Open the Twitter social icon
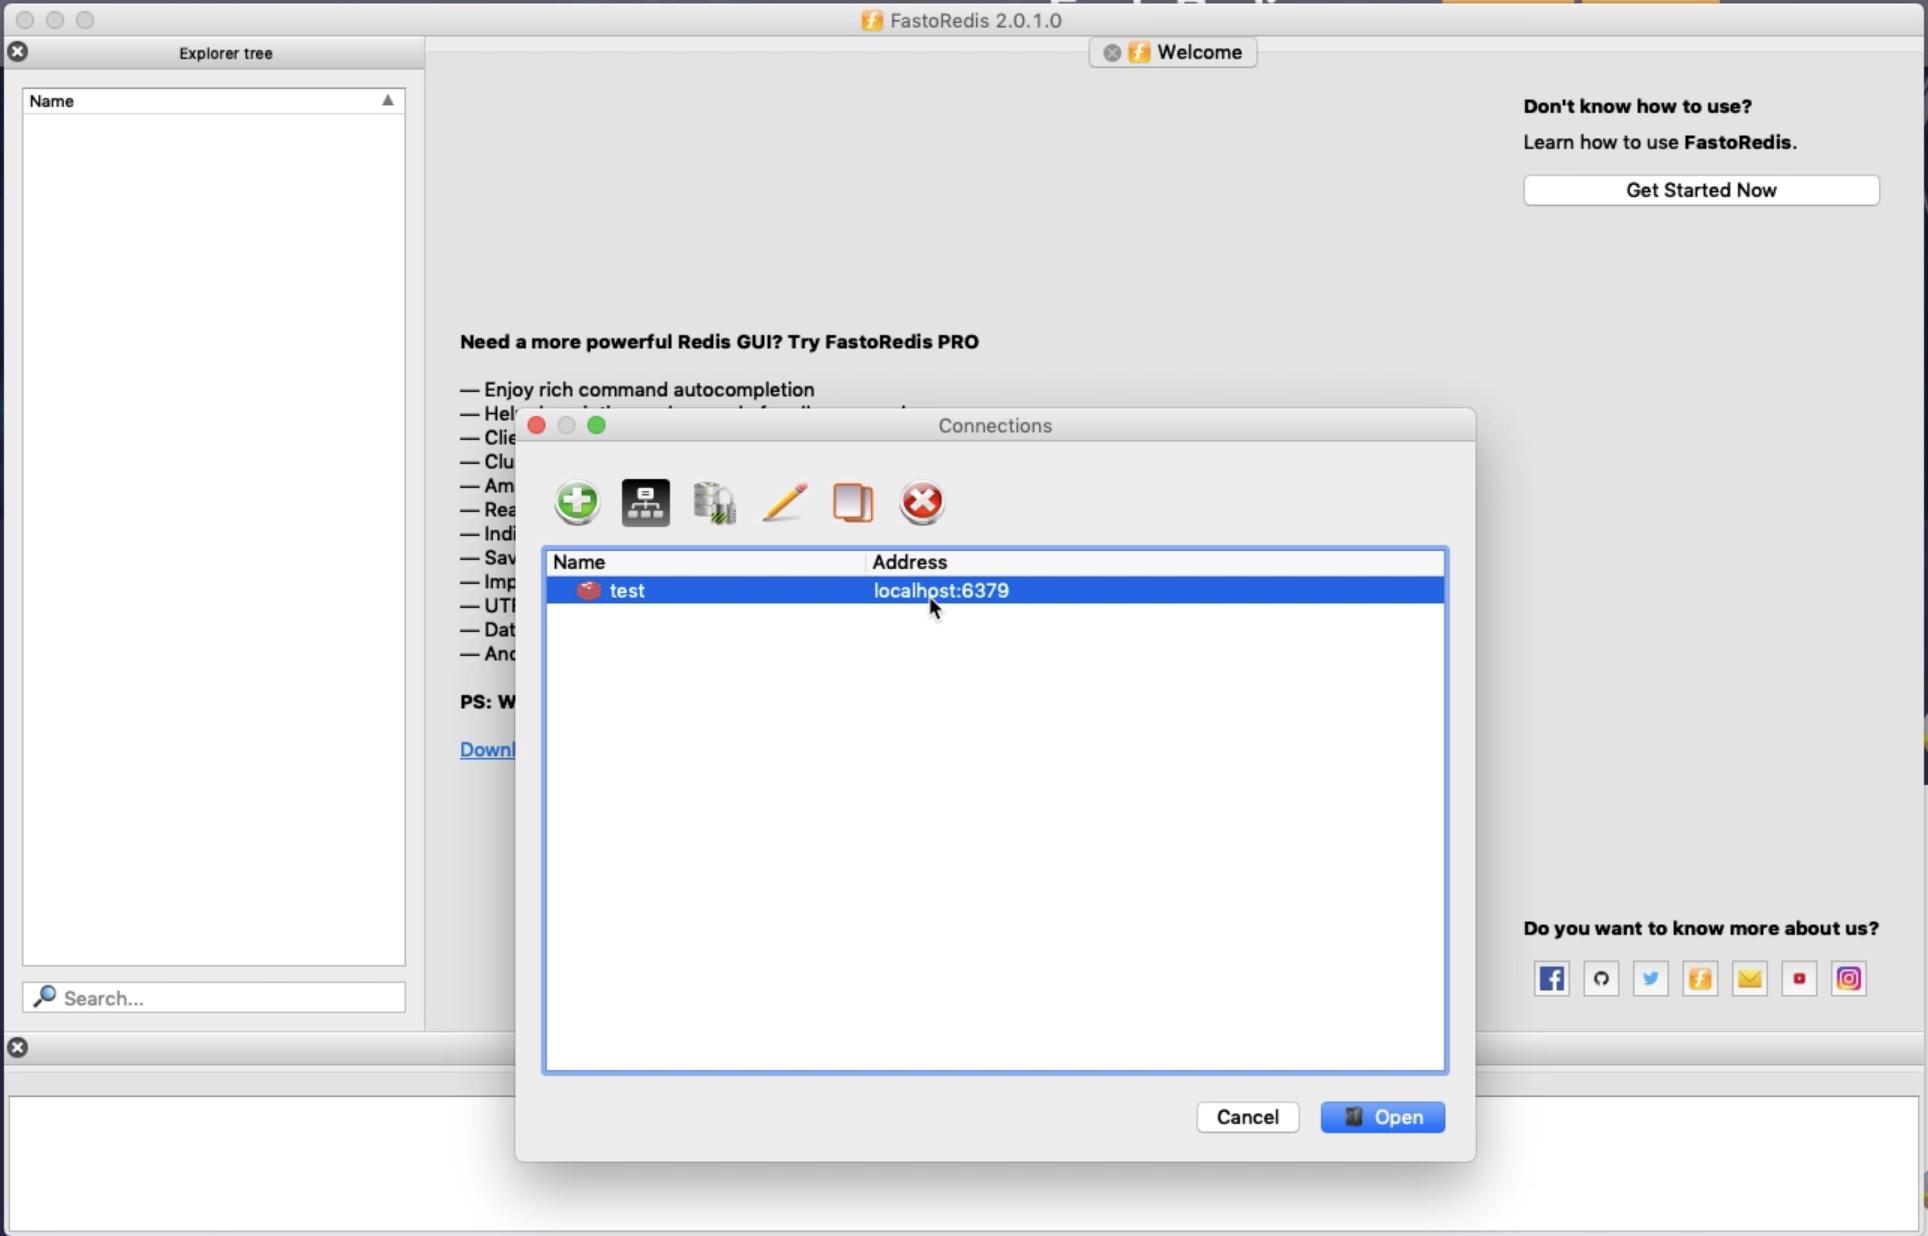The width and height of the screenshot is (1928, 1236). click(1651, 979)
